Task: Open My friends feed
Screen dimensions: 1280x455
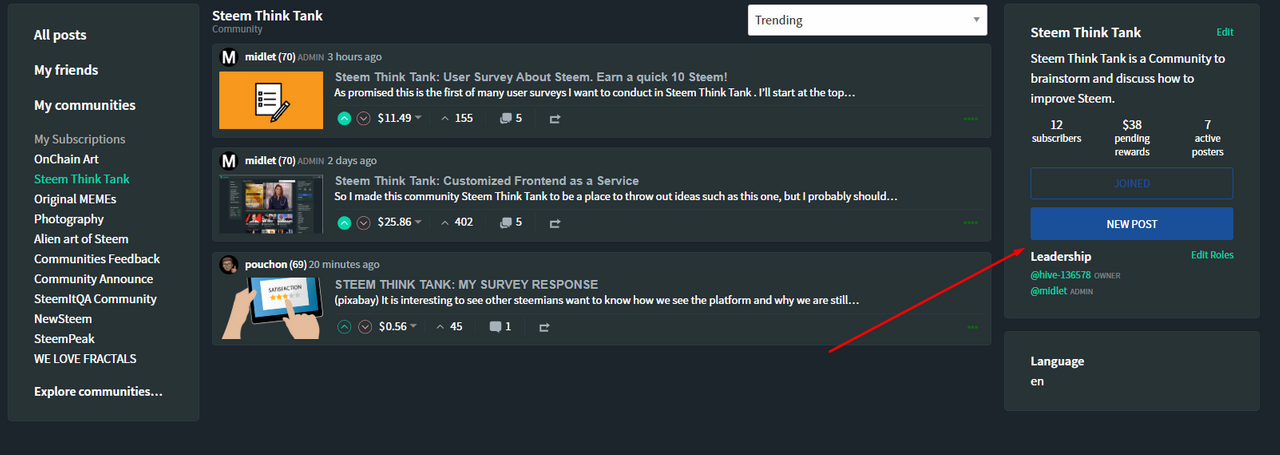Action: 66,70
